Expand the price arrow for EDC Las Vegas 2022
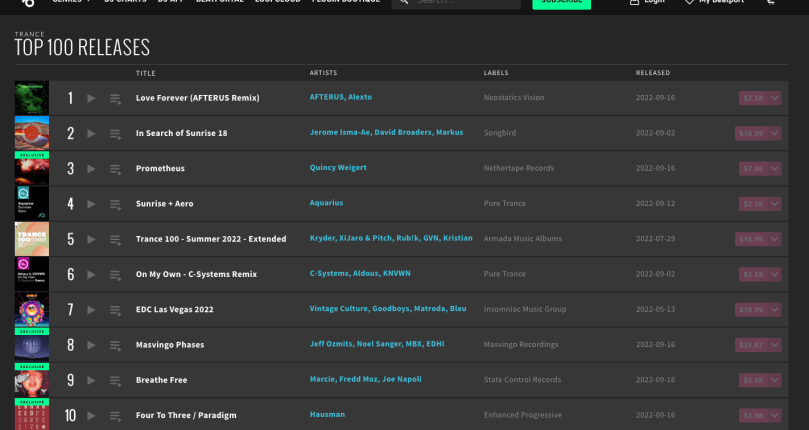The image size is (809, 430). coord(775,310)
